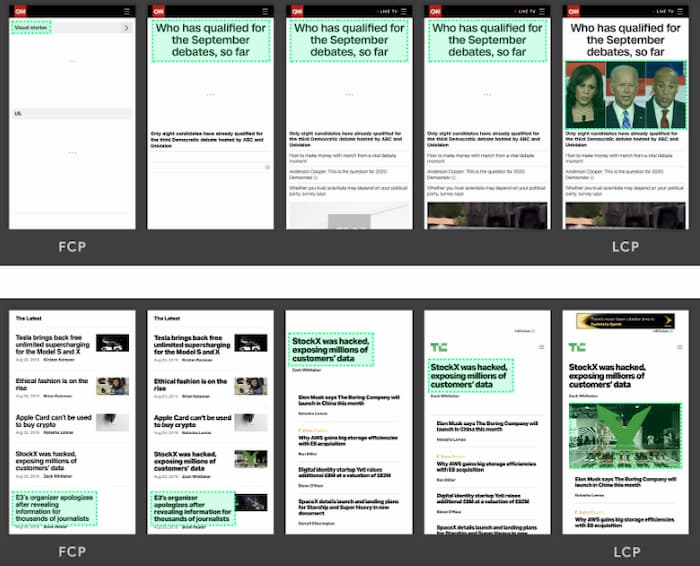Click the highlighted E3's organizer headline in the TechCrunch FCP frame
The height and width of the screenshot is (566, 700).
click(x=54, y=508)
